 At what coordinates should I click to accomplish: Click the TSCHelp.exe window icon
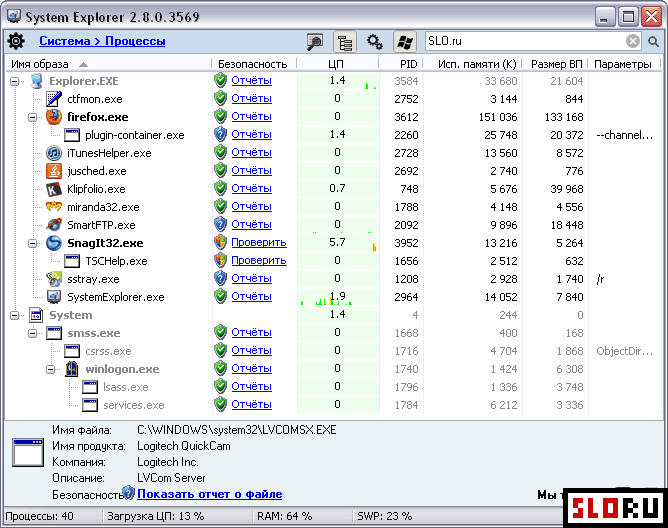tap(72, 261)
